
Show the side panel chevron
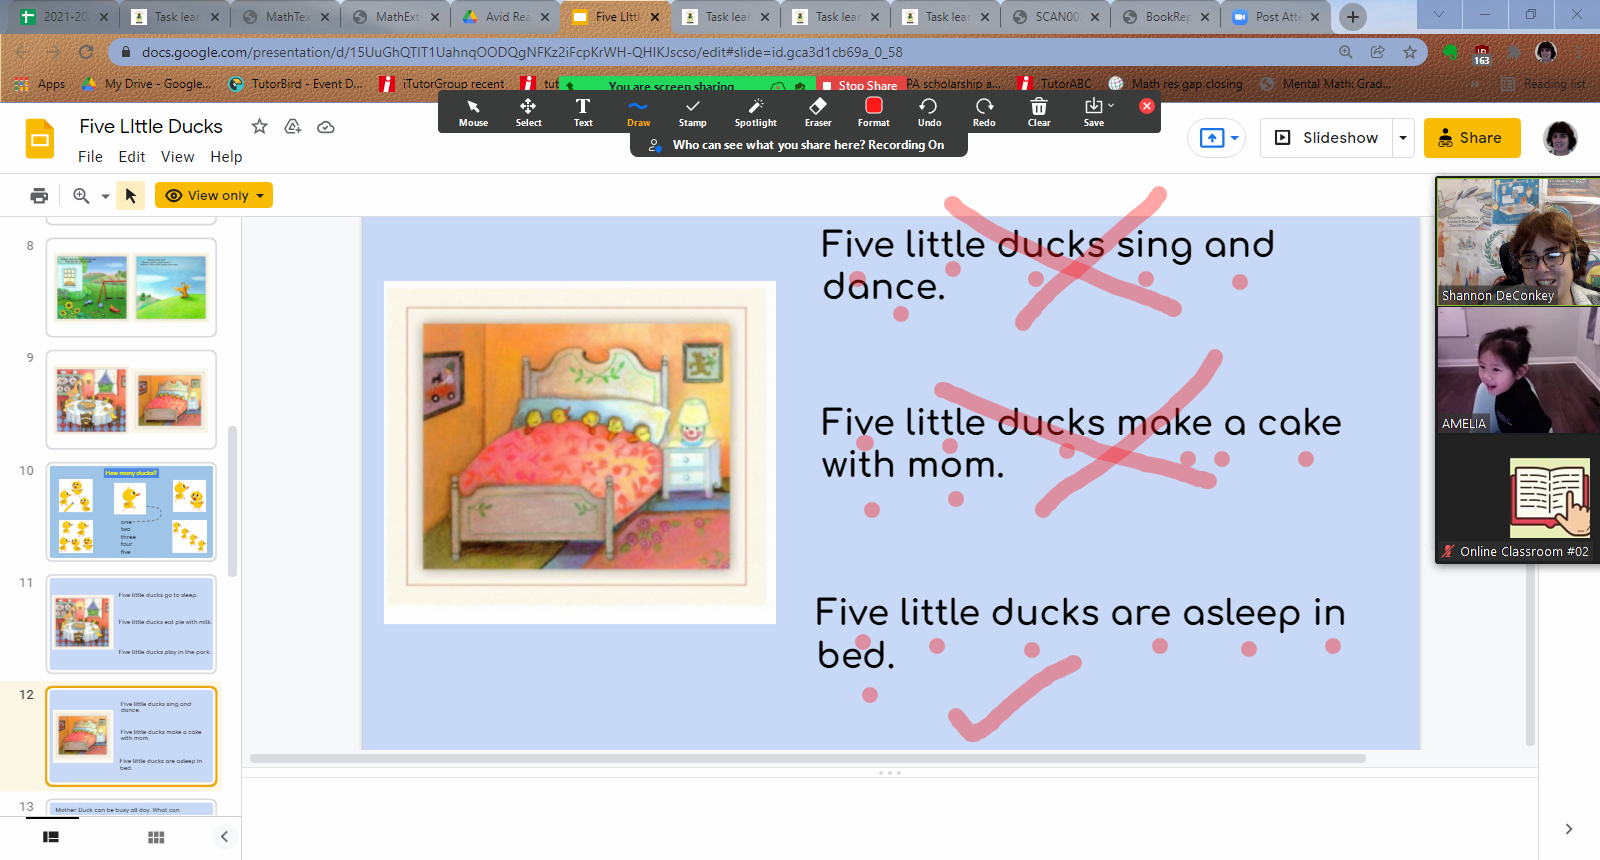click(x=1568, y=829)
